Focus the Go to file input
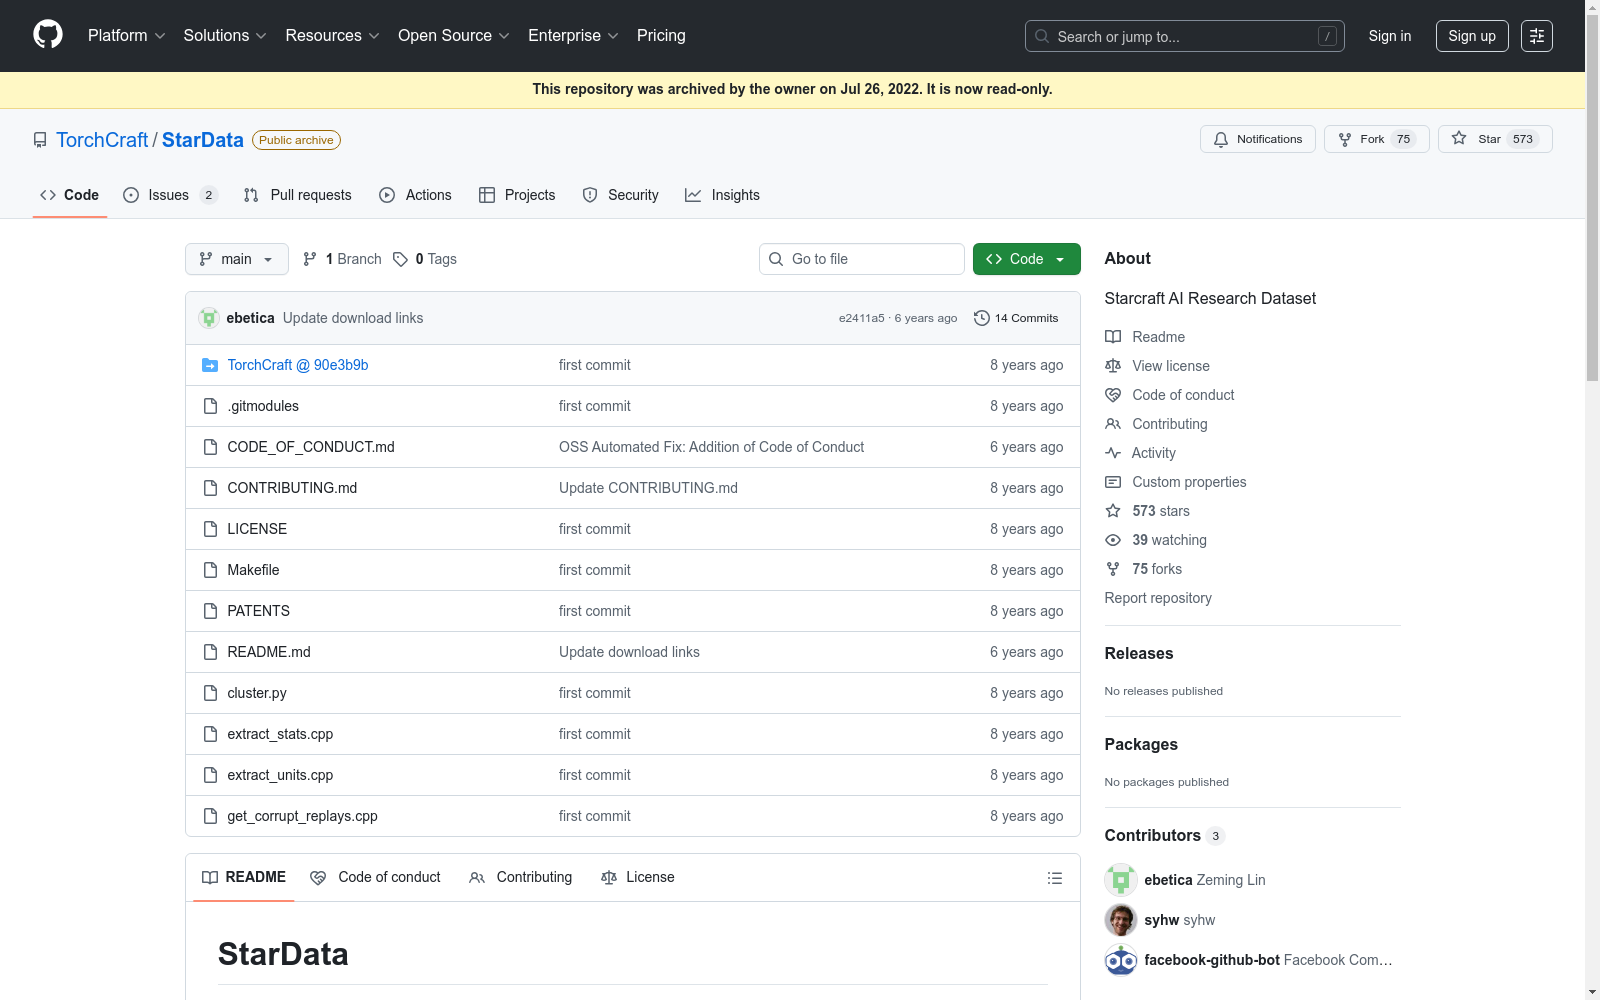Image resolution: width=1600 pixels, height=1000 pixels. [862, 259]
